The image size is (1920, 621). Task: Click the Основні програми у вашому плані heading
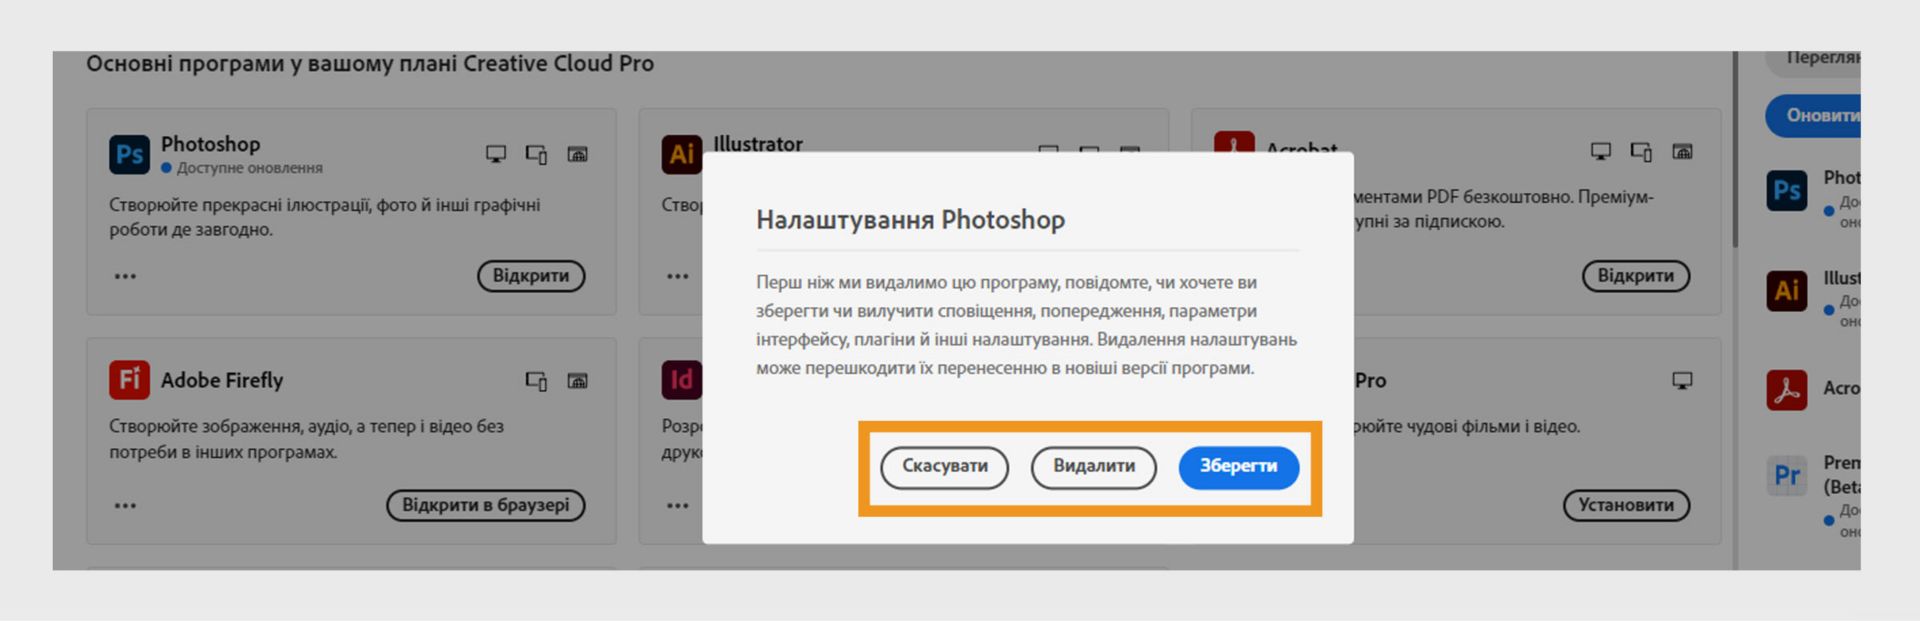(x=370, y=64)
